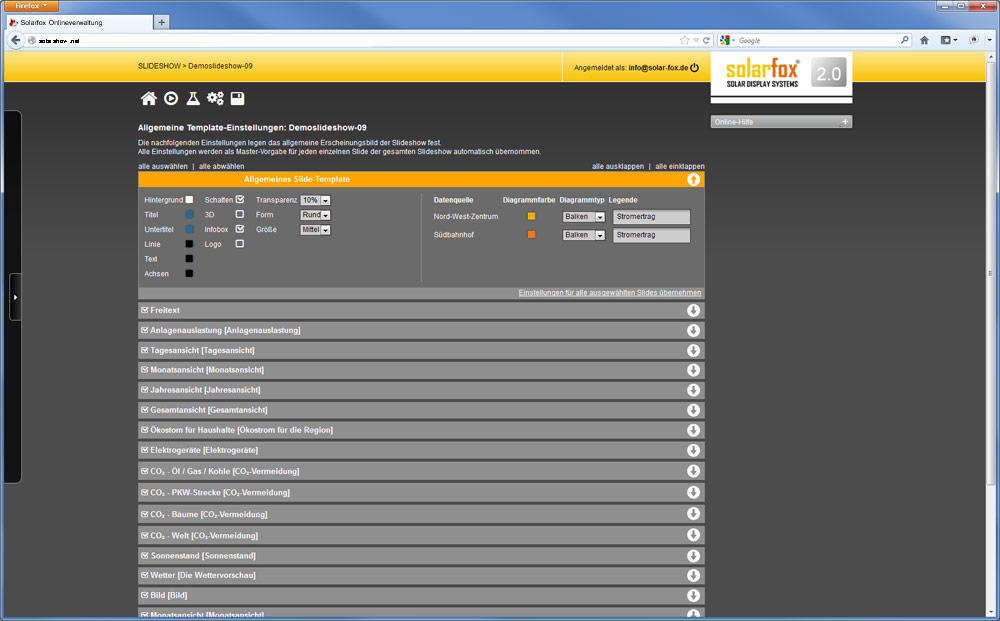Open the settings gears icon
1000x621 pixels.
click(x=215, y=98)
